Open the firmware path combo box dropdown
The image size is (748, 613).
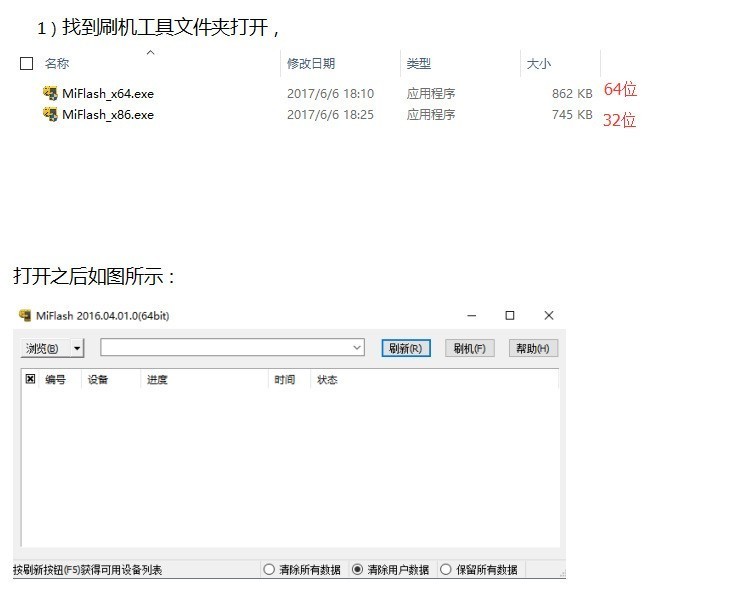tap(357, 348)
